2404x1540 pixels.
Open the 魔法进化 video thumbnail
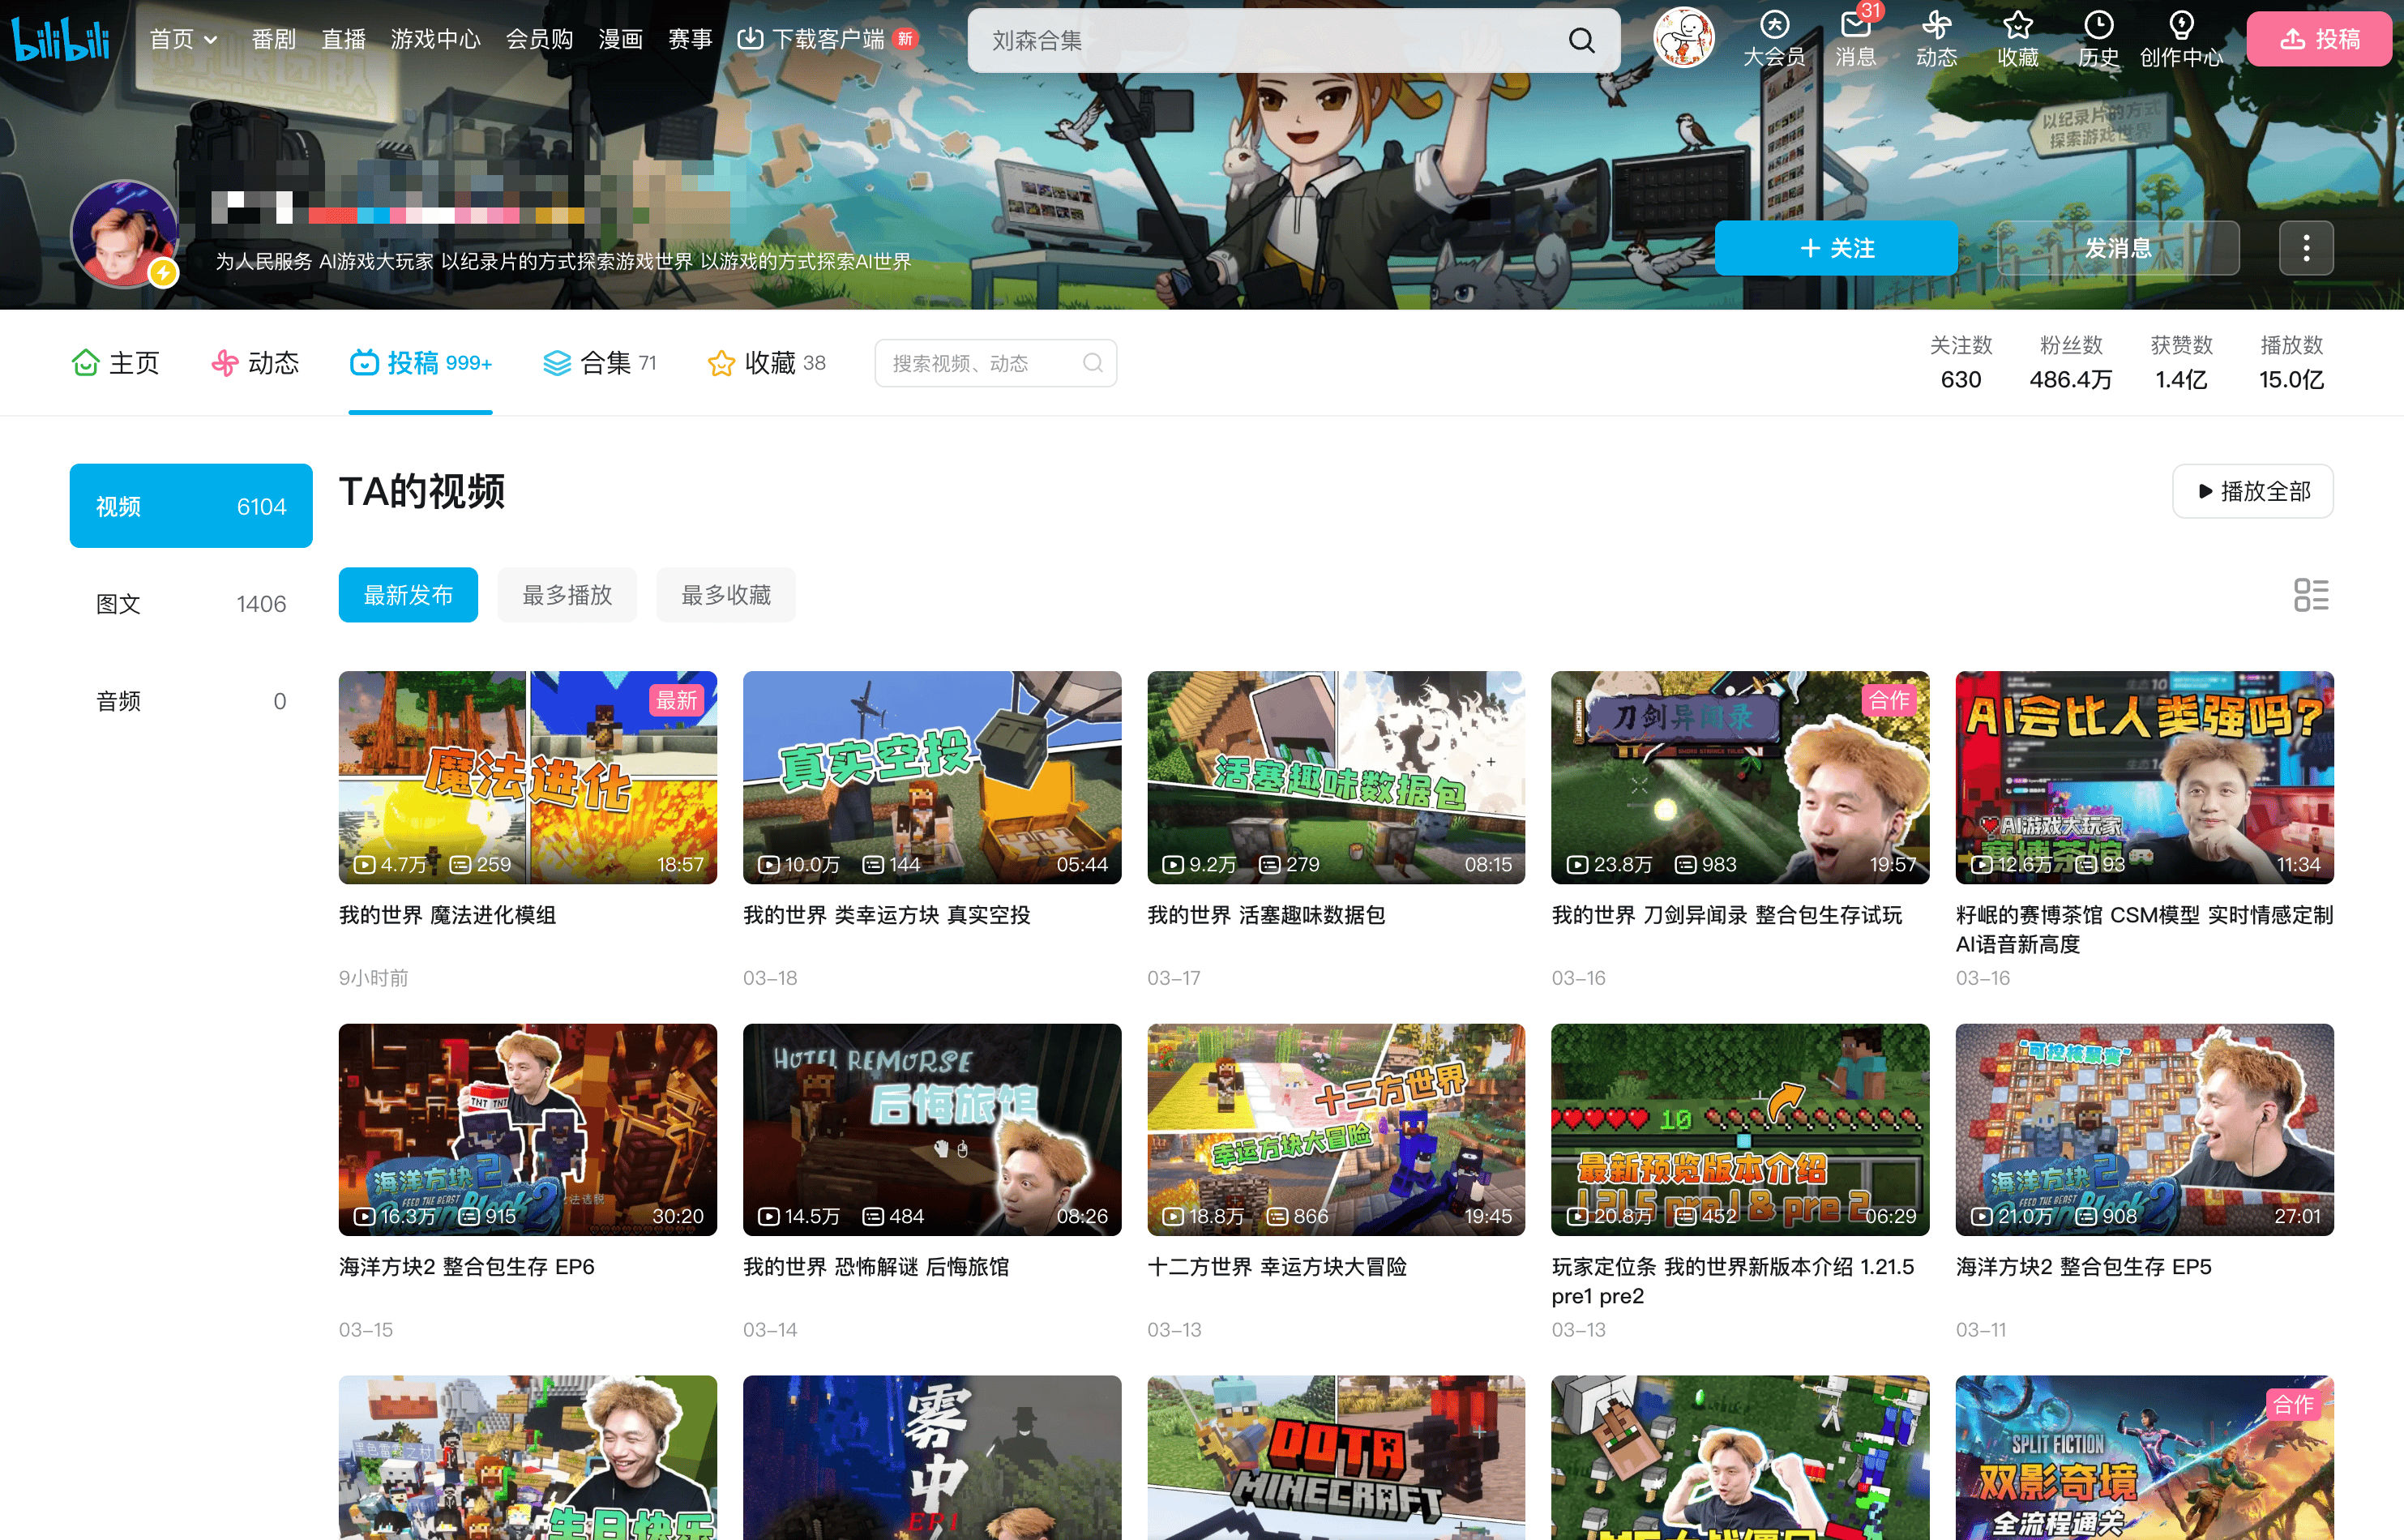(527, 777)
